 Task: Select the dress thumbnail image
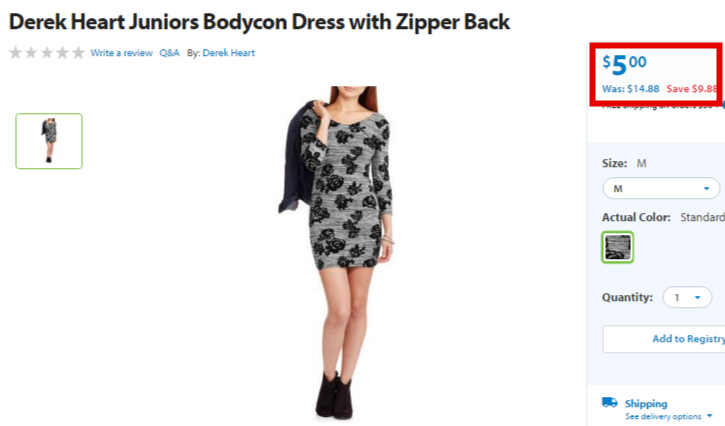pos(49,141)
